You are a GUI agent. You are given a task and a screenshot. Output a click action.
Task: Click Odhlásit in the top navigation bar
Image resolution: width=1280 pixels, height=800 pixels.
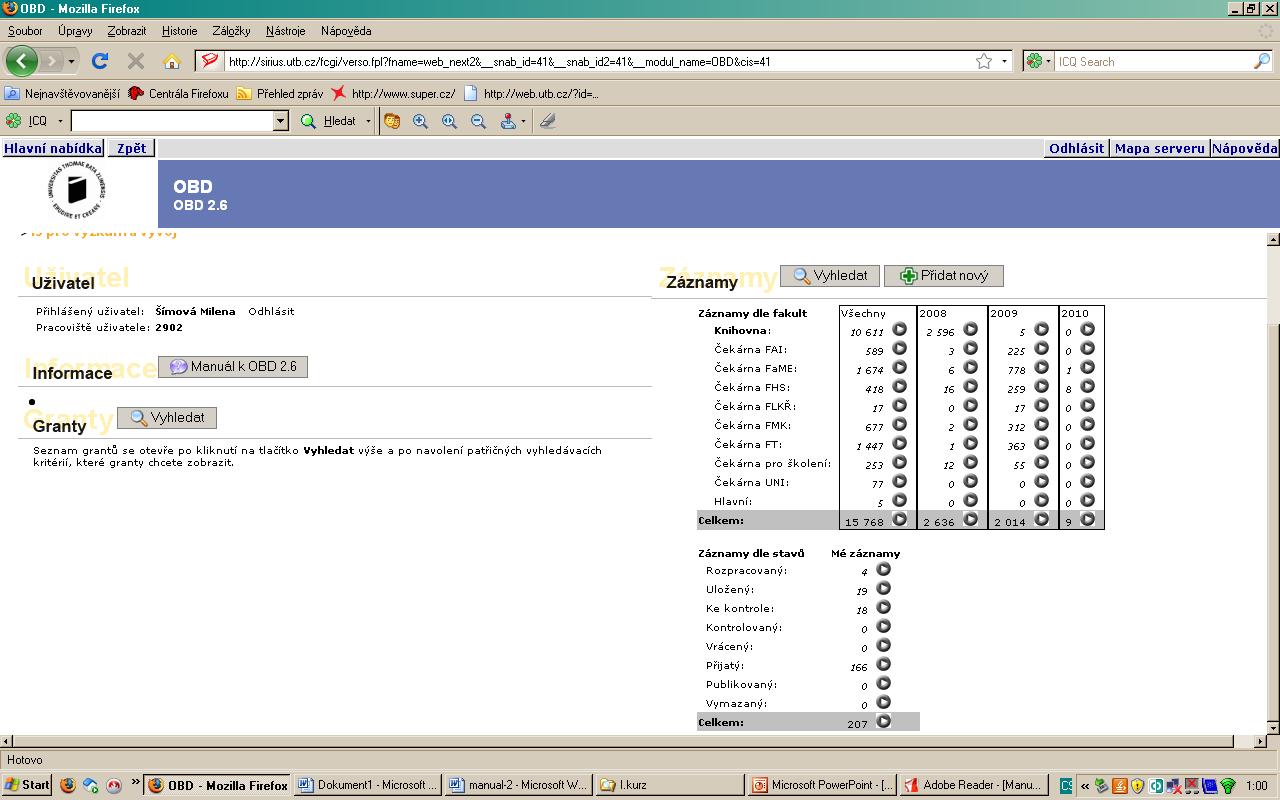(1076, 148)
